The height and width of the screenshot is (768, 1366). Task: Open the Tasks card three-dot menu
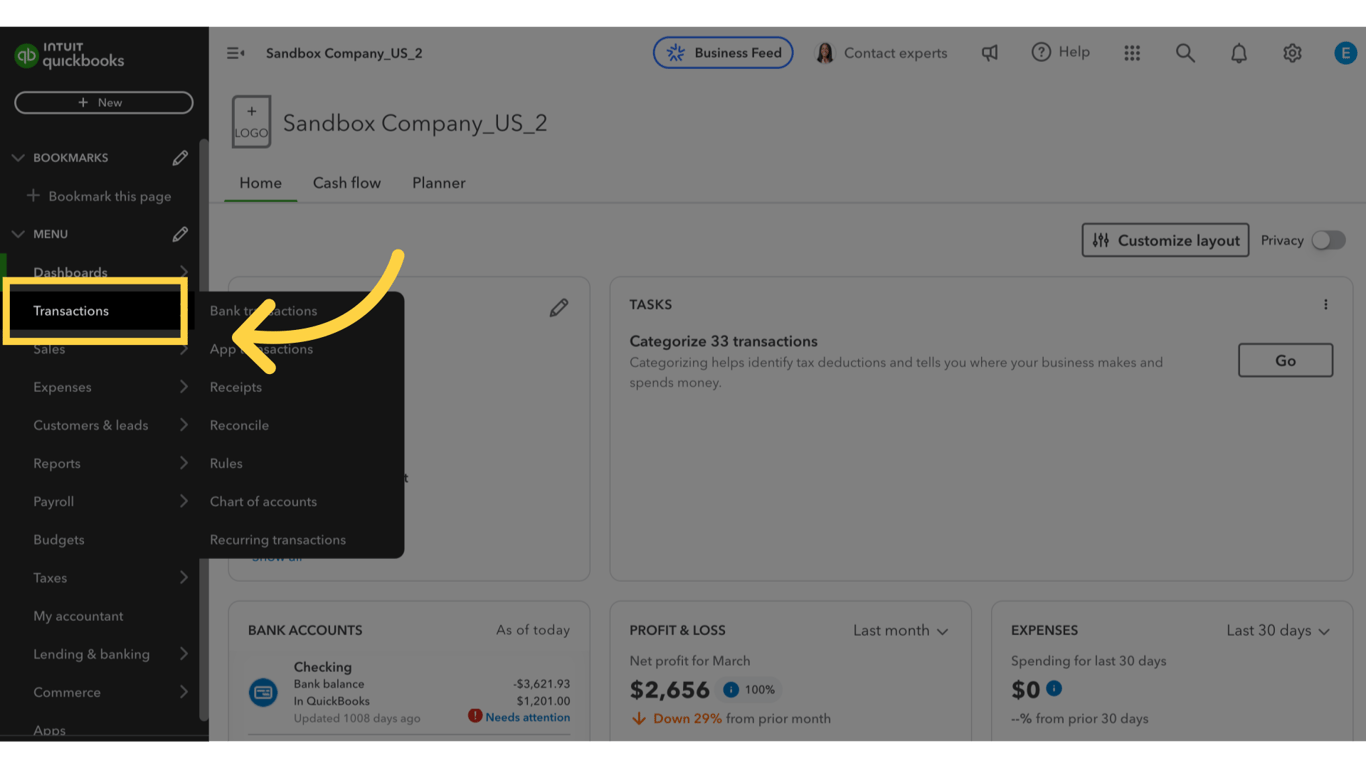(x=1326, y=305)
